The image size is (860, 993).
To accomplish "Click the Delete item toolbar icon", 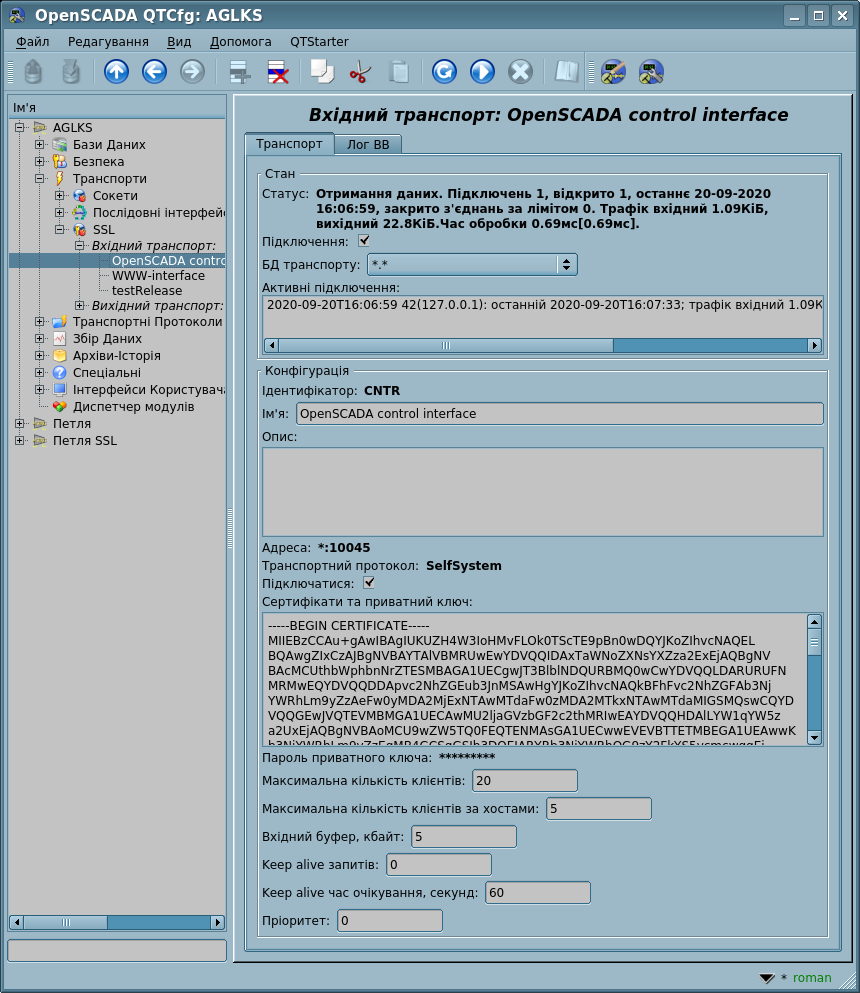I will (x=278, y=72).
